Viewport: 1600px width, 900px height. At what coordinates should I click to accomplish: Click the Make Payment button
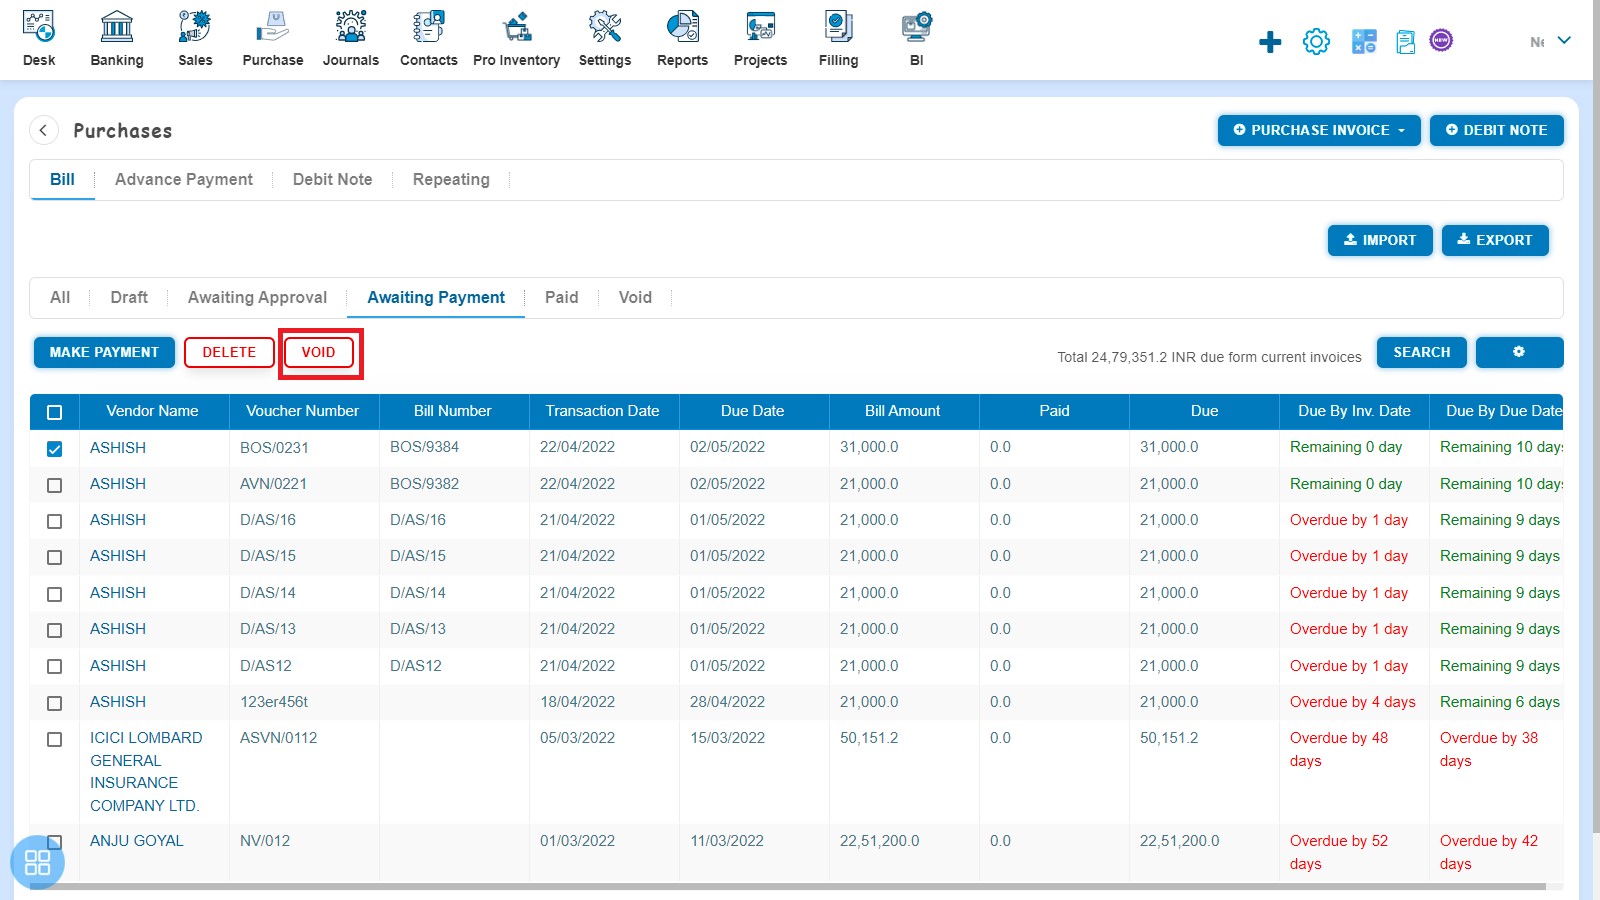104,352
